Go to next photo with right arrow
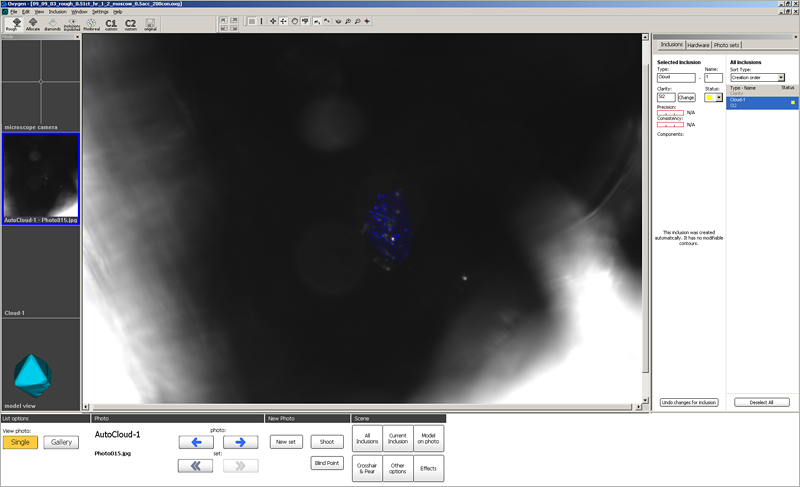The height and width of the screenshot is (487, 800). (x=240, y=442)
